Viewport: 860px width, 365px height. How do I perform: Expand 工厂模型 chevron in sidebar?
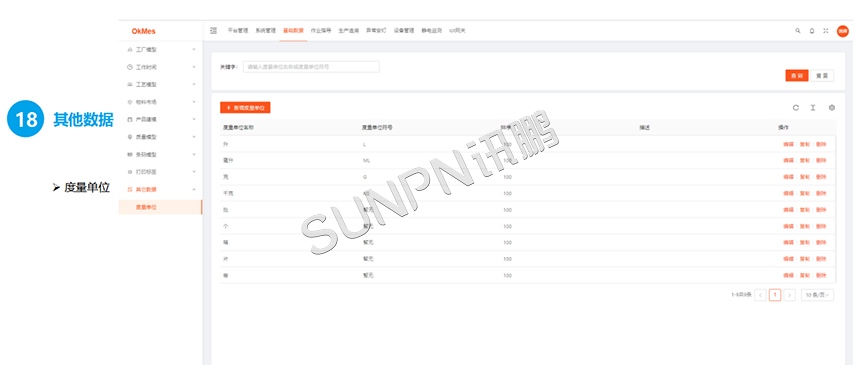click(194, 49)
